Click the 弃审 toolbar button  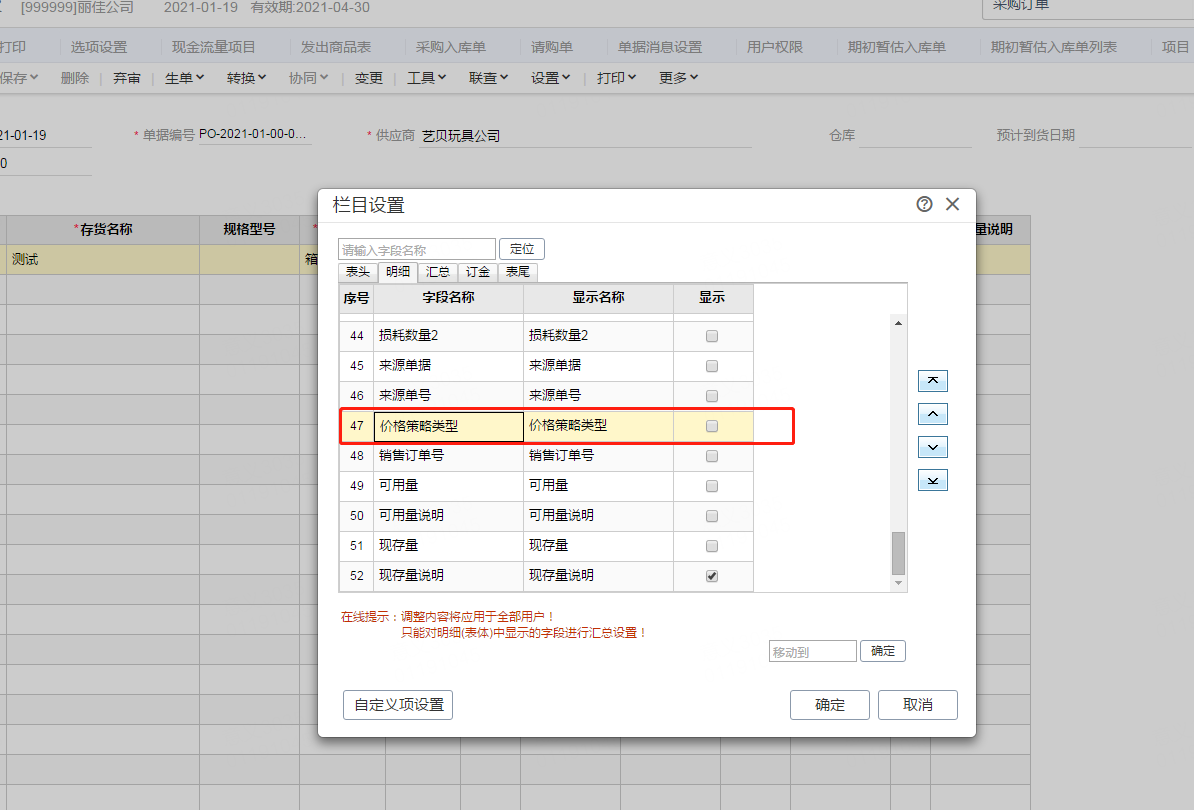click(x=126, y=78)
